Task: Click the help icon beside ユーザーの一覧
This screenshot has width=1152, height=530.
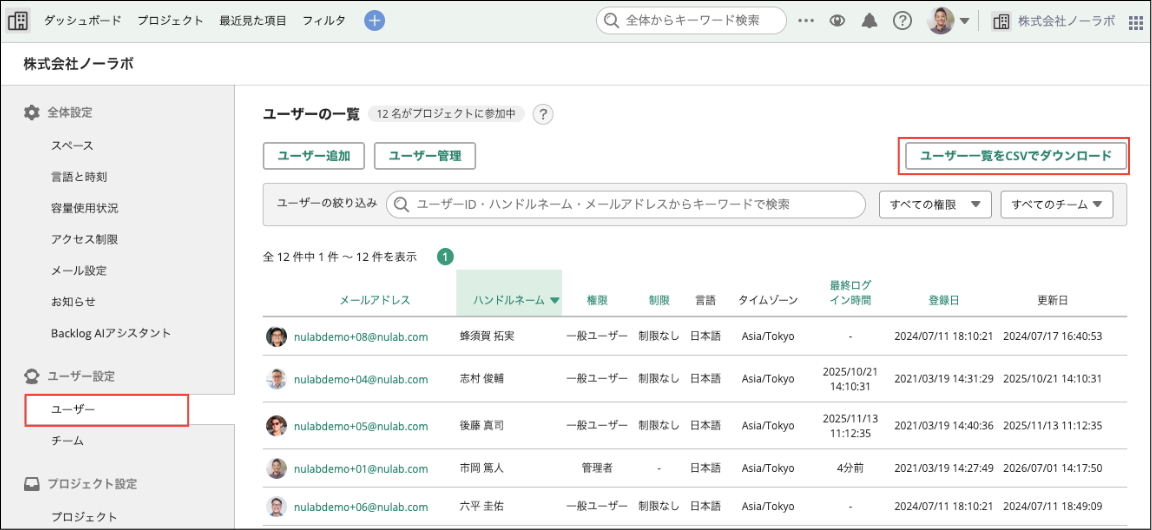Action: [x=543, y=114]
